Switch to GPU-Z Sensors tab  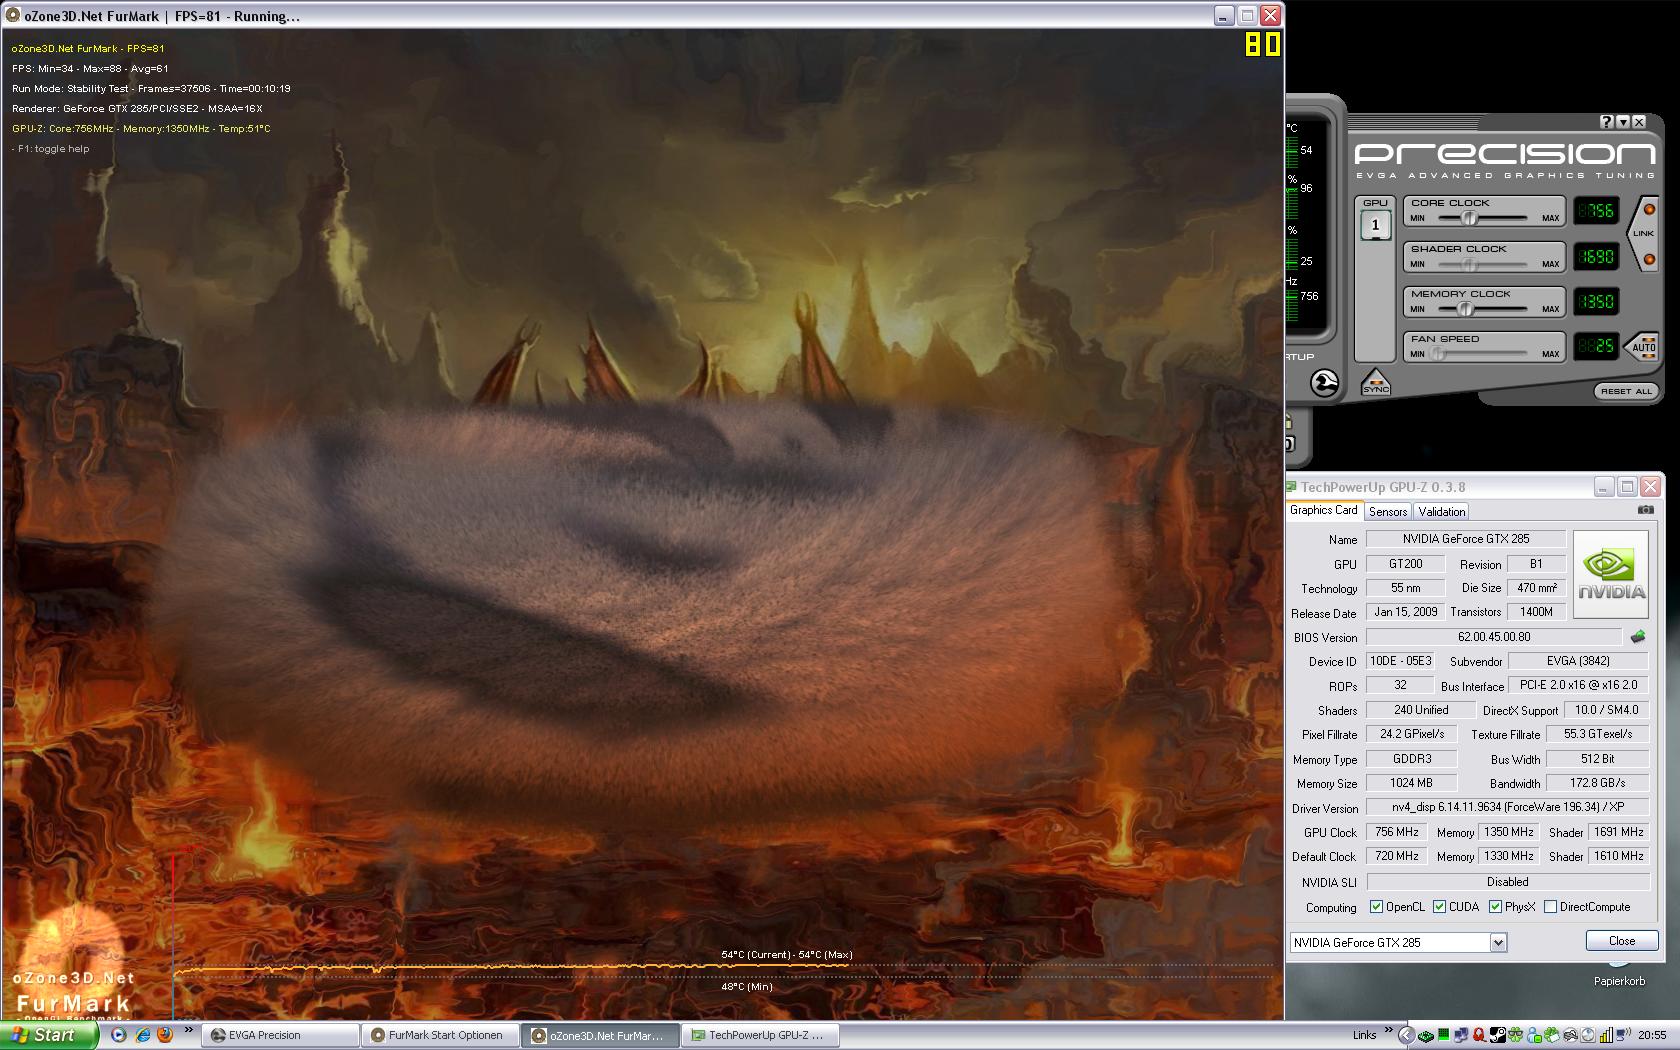click(x=1388, y=512)
